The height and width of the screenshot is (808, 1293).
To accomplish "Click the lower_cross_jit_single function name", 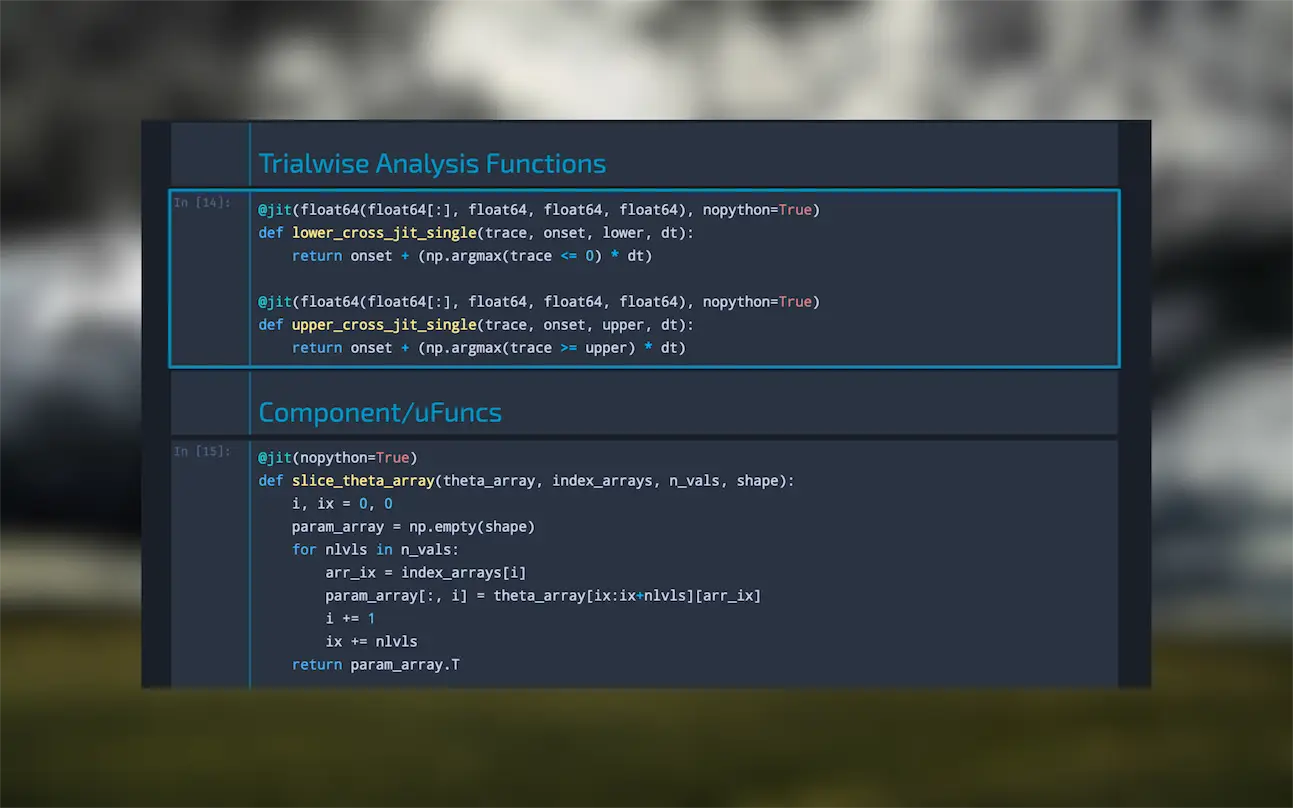I will click(x=383, y=233).
